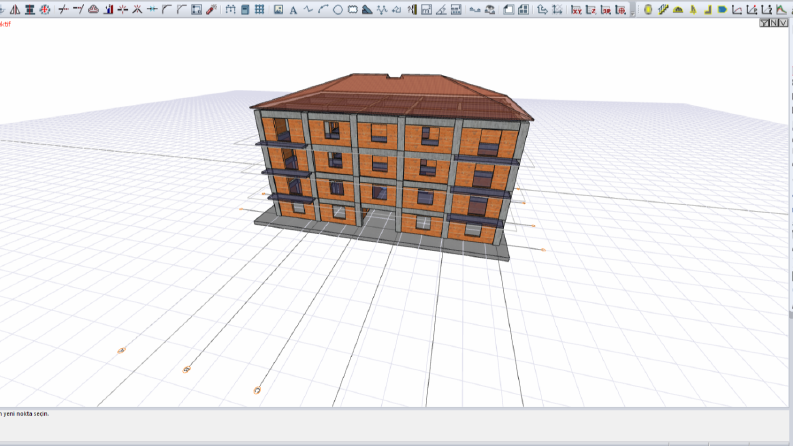Click the zigzag spline nodes icon
Image resolution: width=793 pixels, height=446 pixels.
click(382, 9)
